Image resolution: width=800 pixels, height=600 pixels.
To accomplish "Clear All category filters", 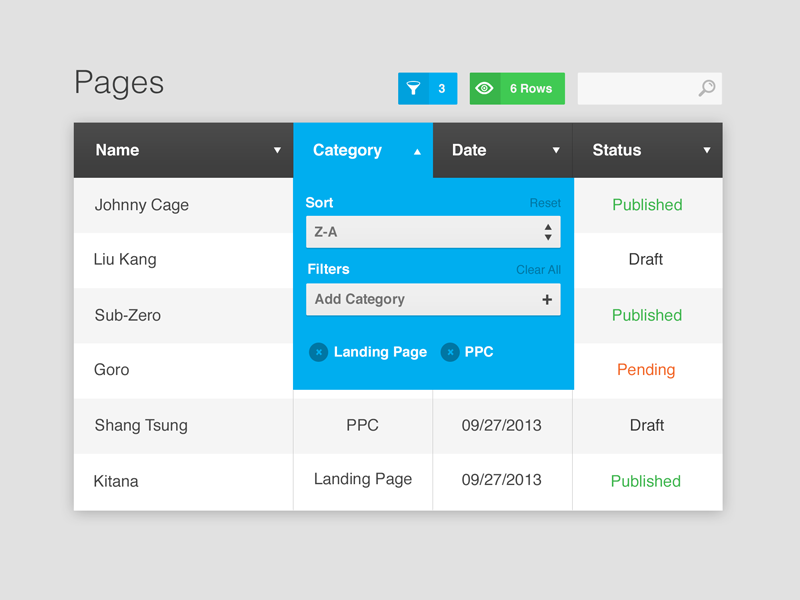I will 540,269.
